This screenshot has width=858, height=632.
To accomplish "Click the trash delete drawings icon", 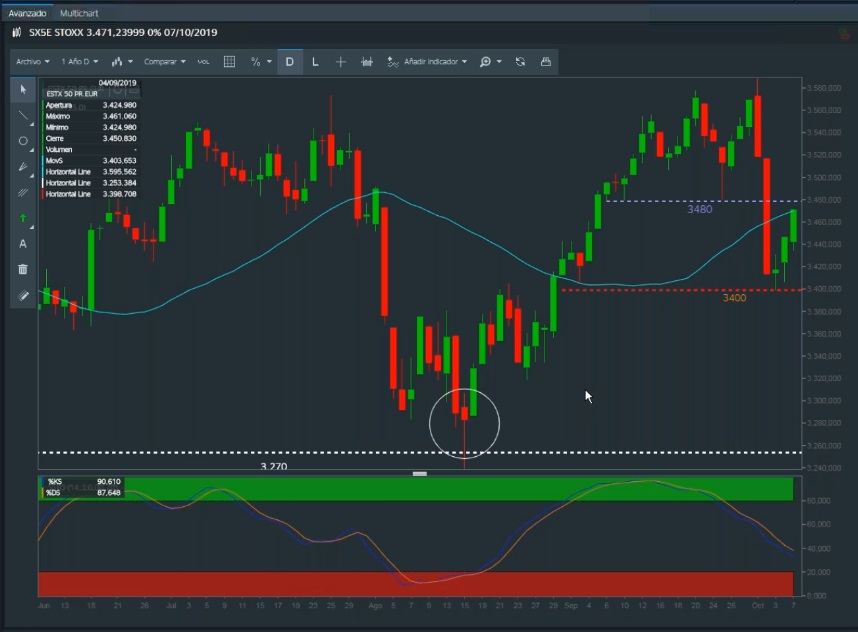I will pyautogui.click(x=23, y=269).
